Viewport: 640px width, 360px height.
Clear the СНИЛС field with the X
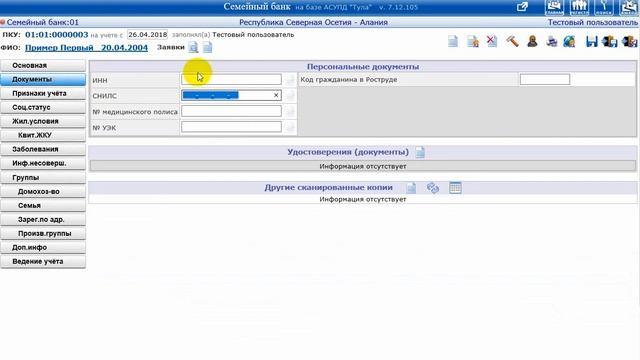point(276,95)
